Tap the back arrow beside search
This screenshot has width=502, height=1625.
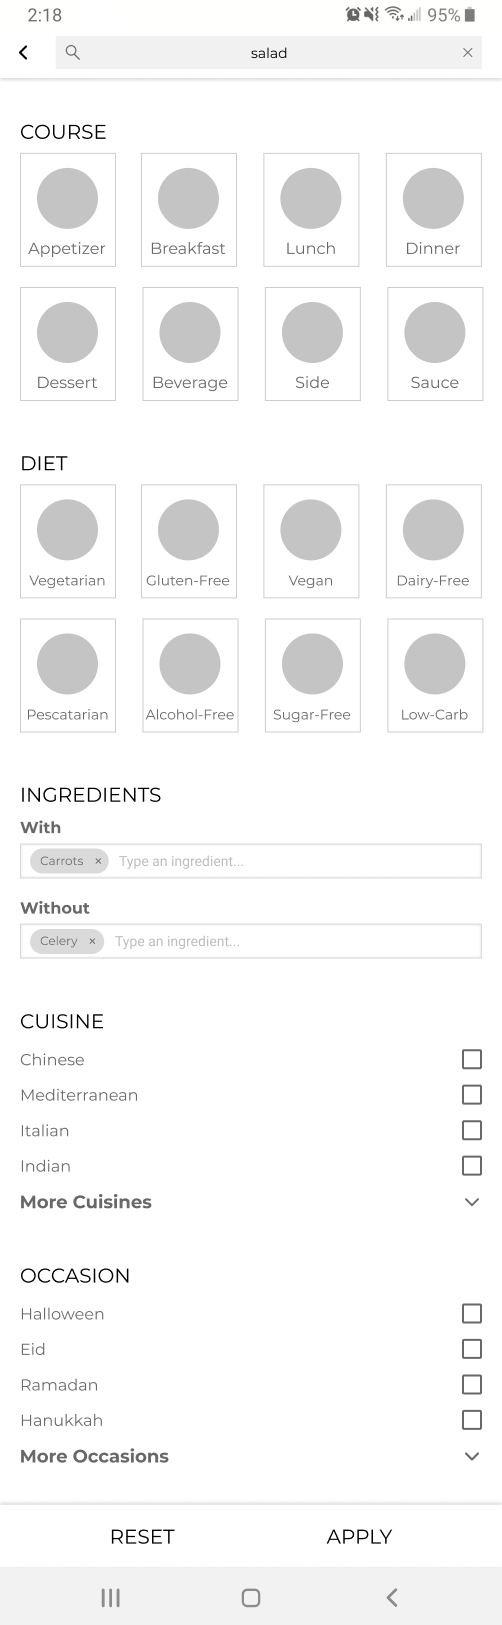(23, 53)
